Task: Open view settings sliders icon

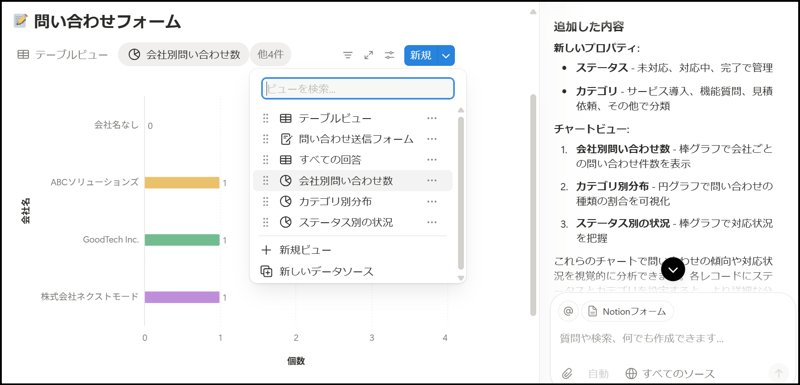Action: click(390, 55)
